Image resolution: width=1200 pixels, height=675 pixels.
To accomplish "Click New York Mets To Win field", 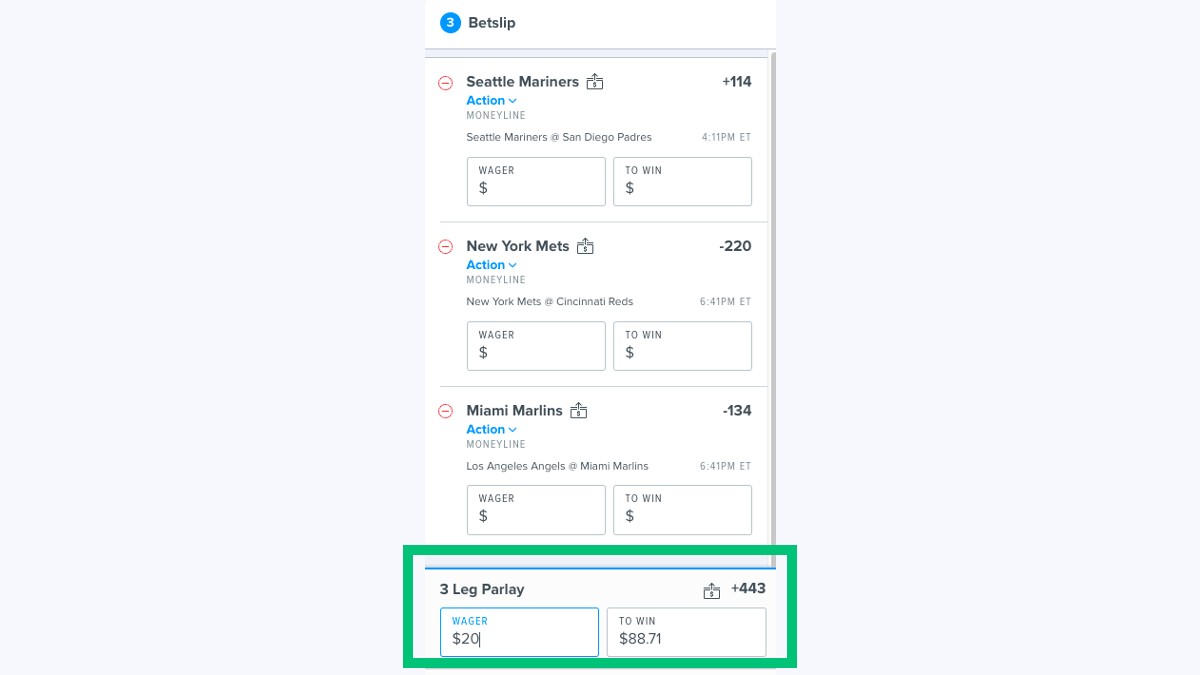I will pos(682,346).
